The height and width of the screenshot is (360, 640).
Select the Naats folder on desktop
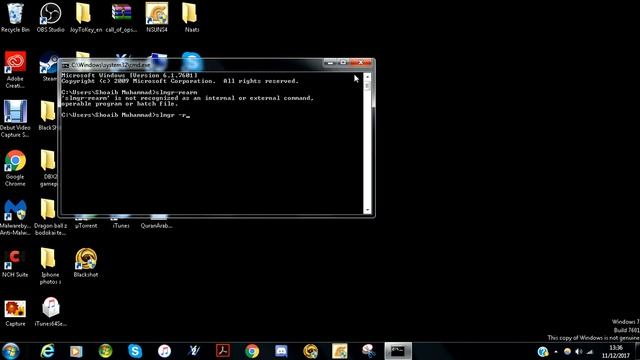190,17
